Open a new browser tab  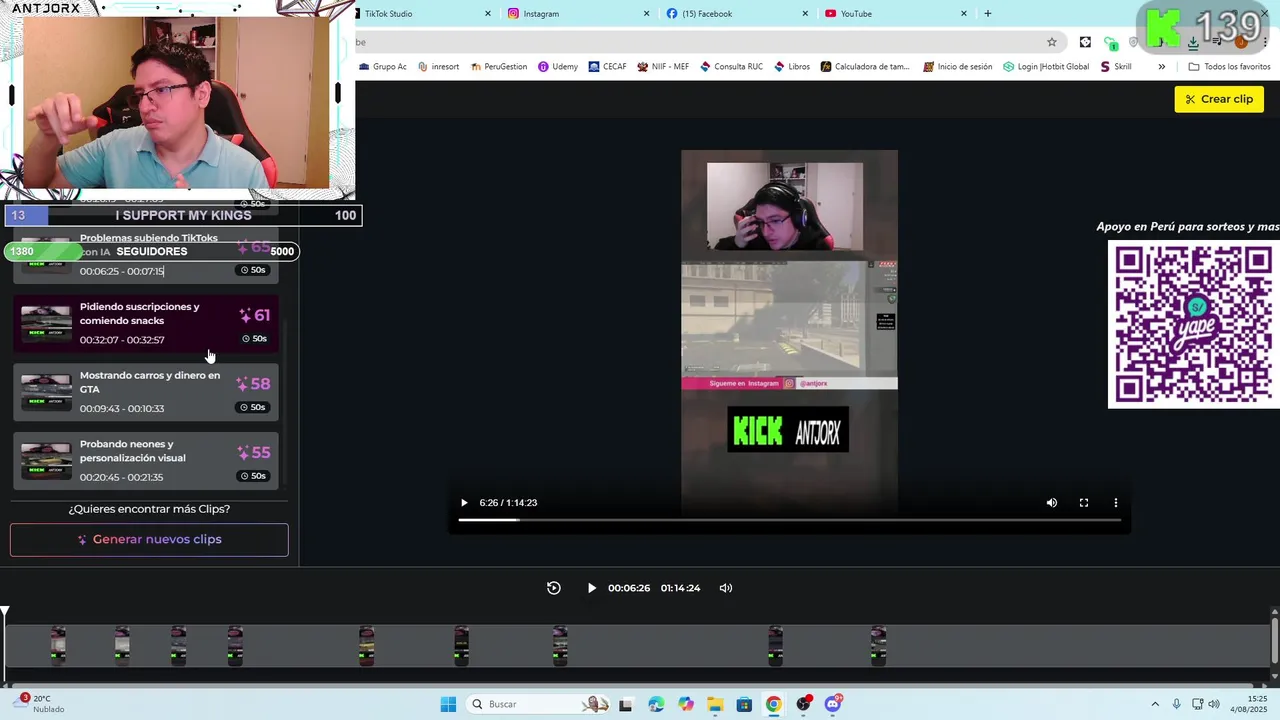(x=988, y=14)
